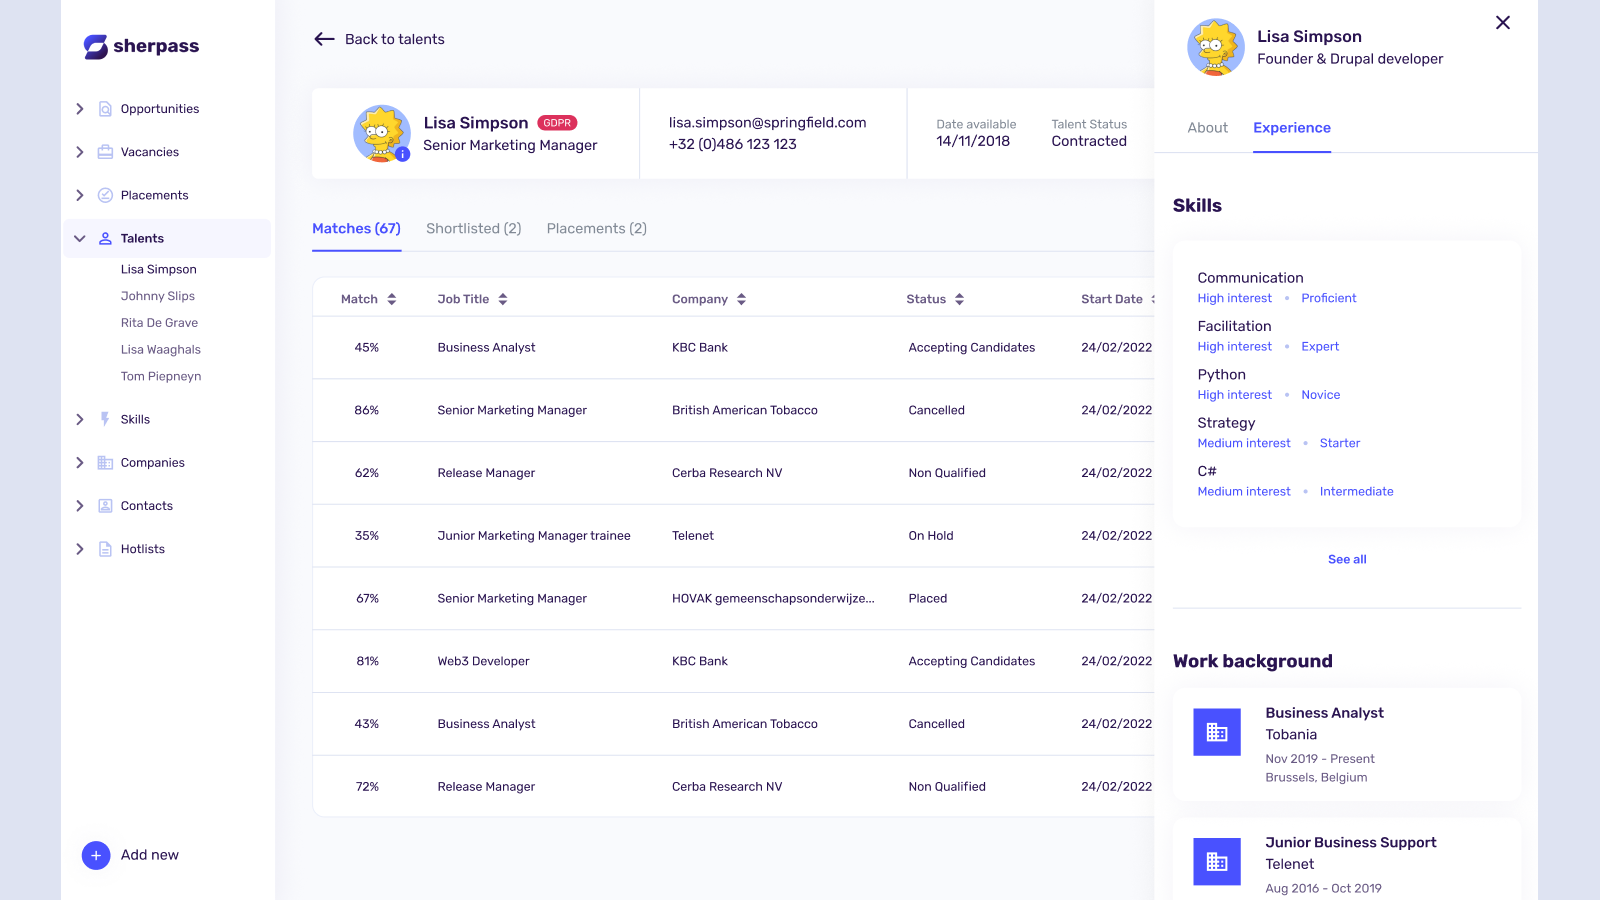Expand the Skills section
The width and height of the screenshot is (1600, 900).
click(80, 419)
